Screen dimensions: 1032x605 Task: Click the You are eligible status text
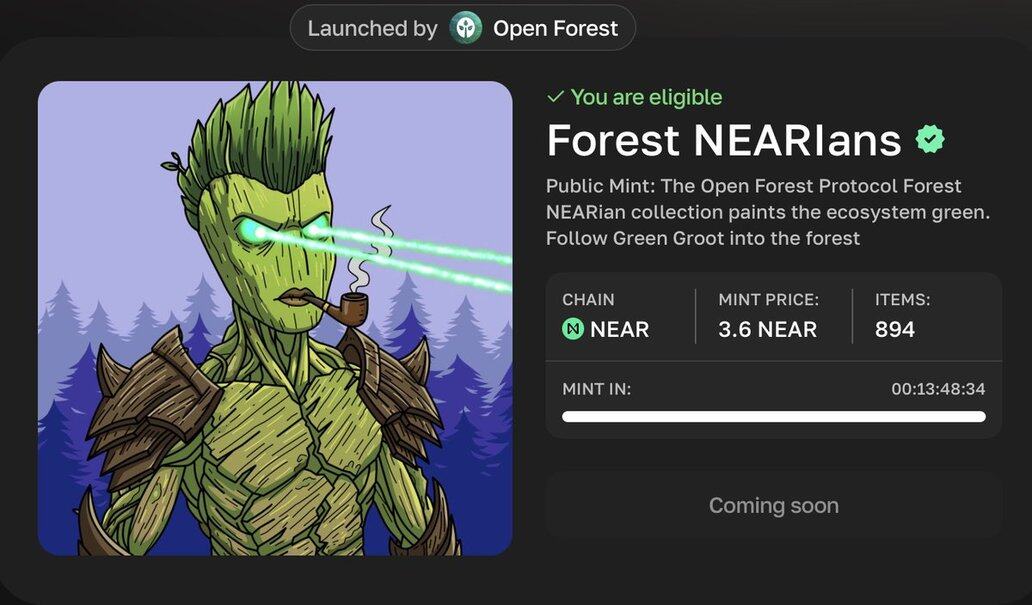click(646, 97)
